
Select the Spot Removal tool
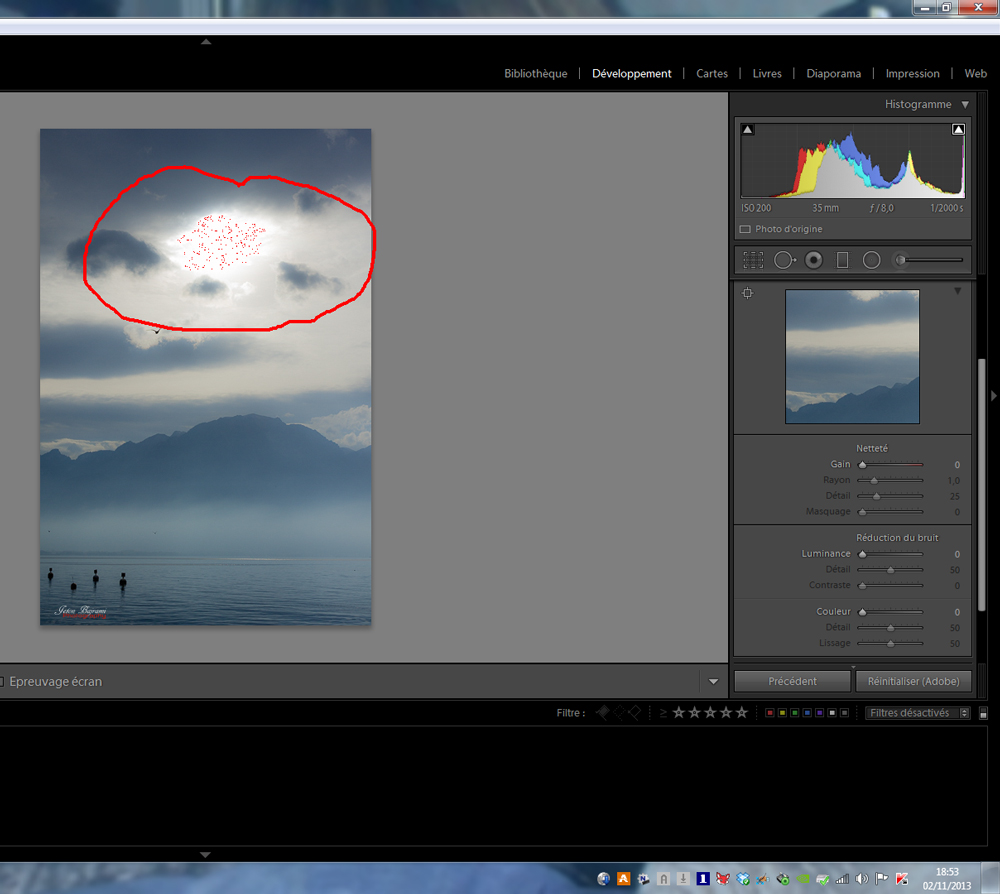point(784,260)
